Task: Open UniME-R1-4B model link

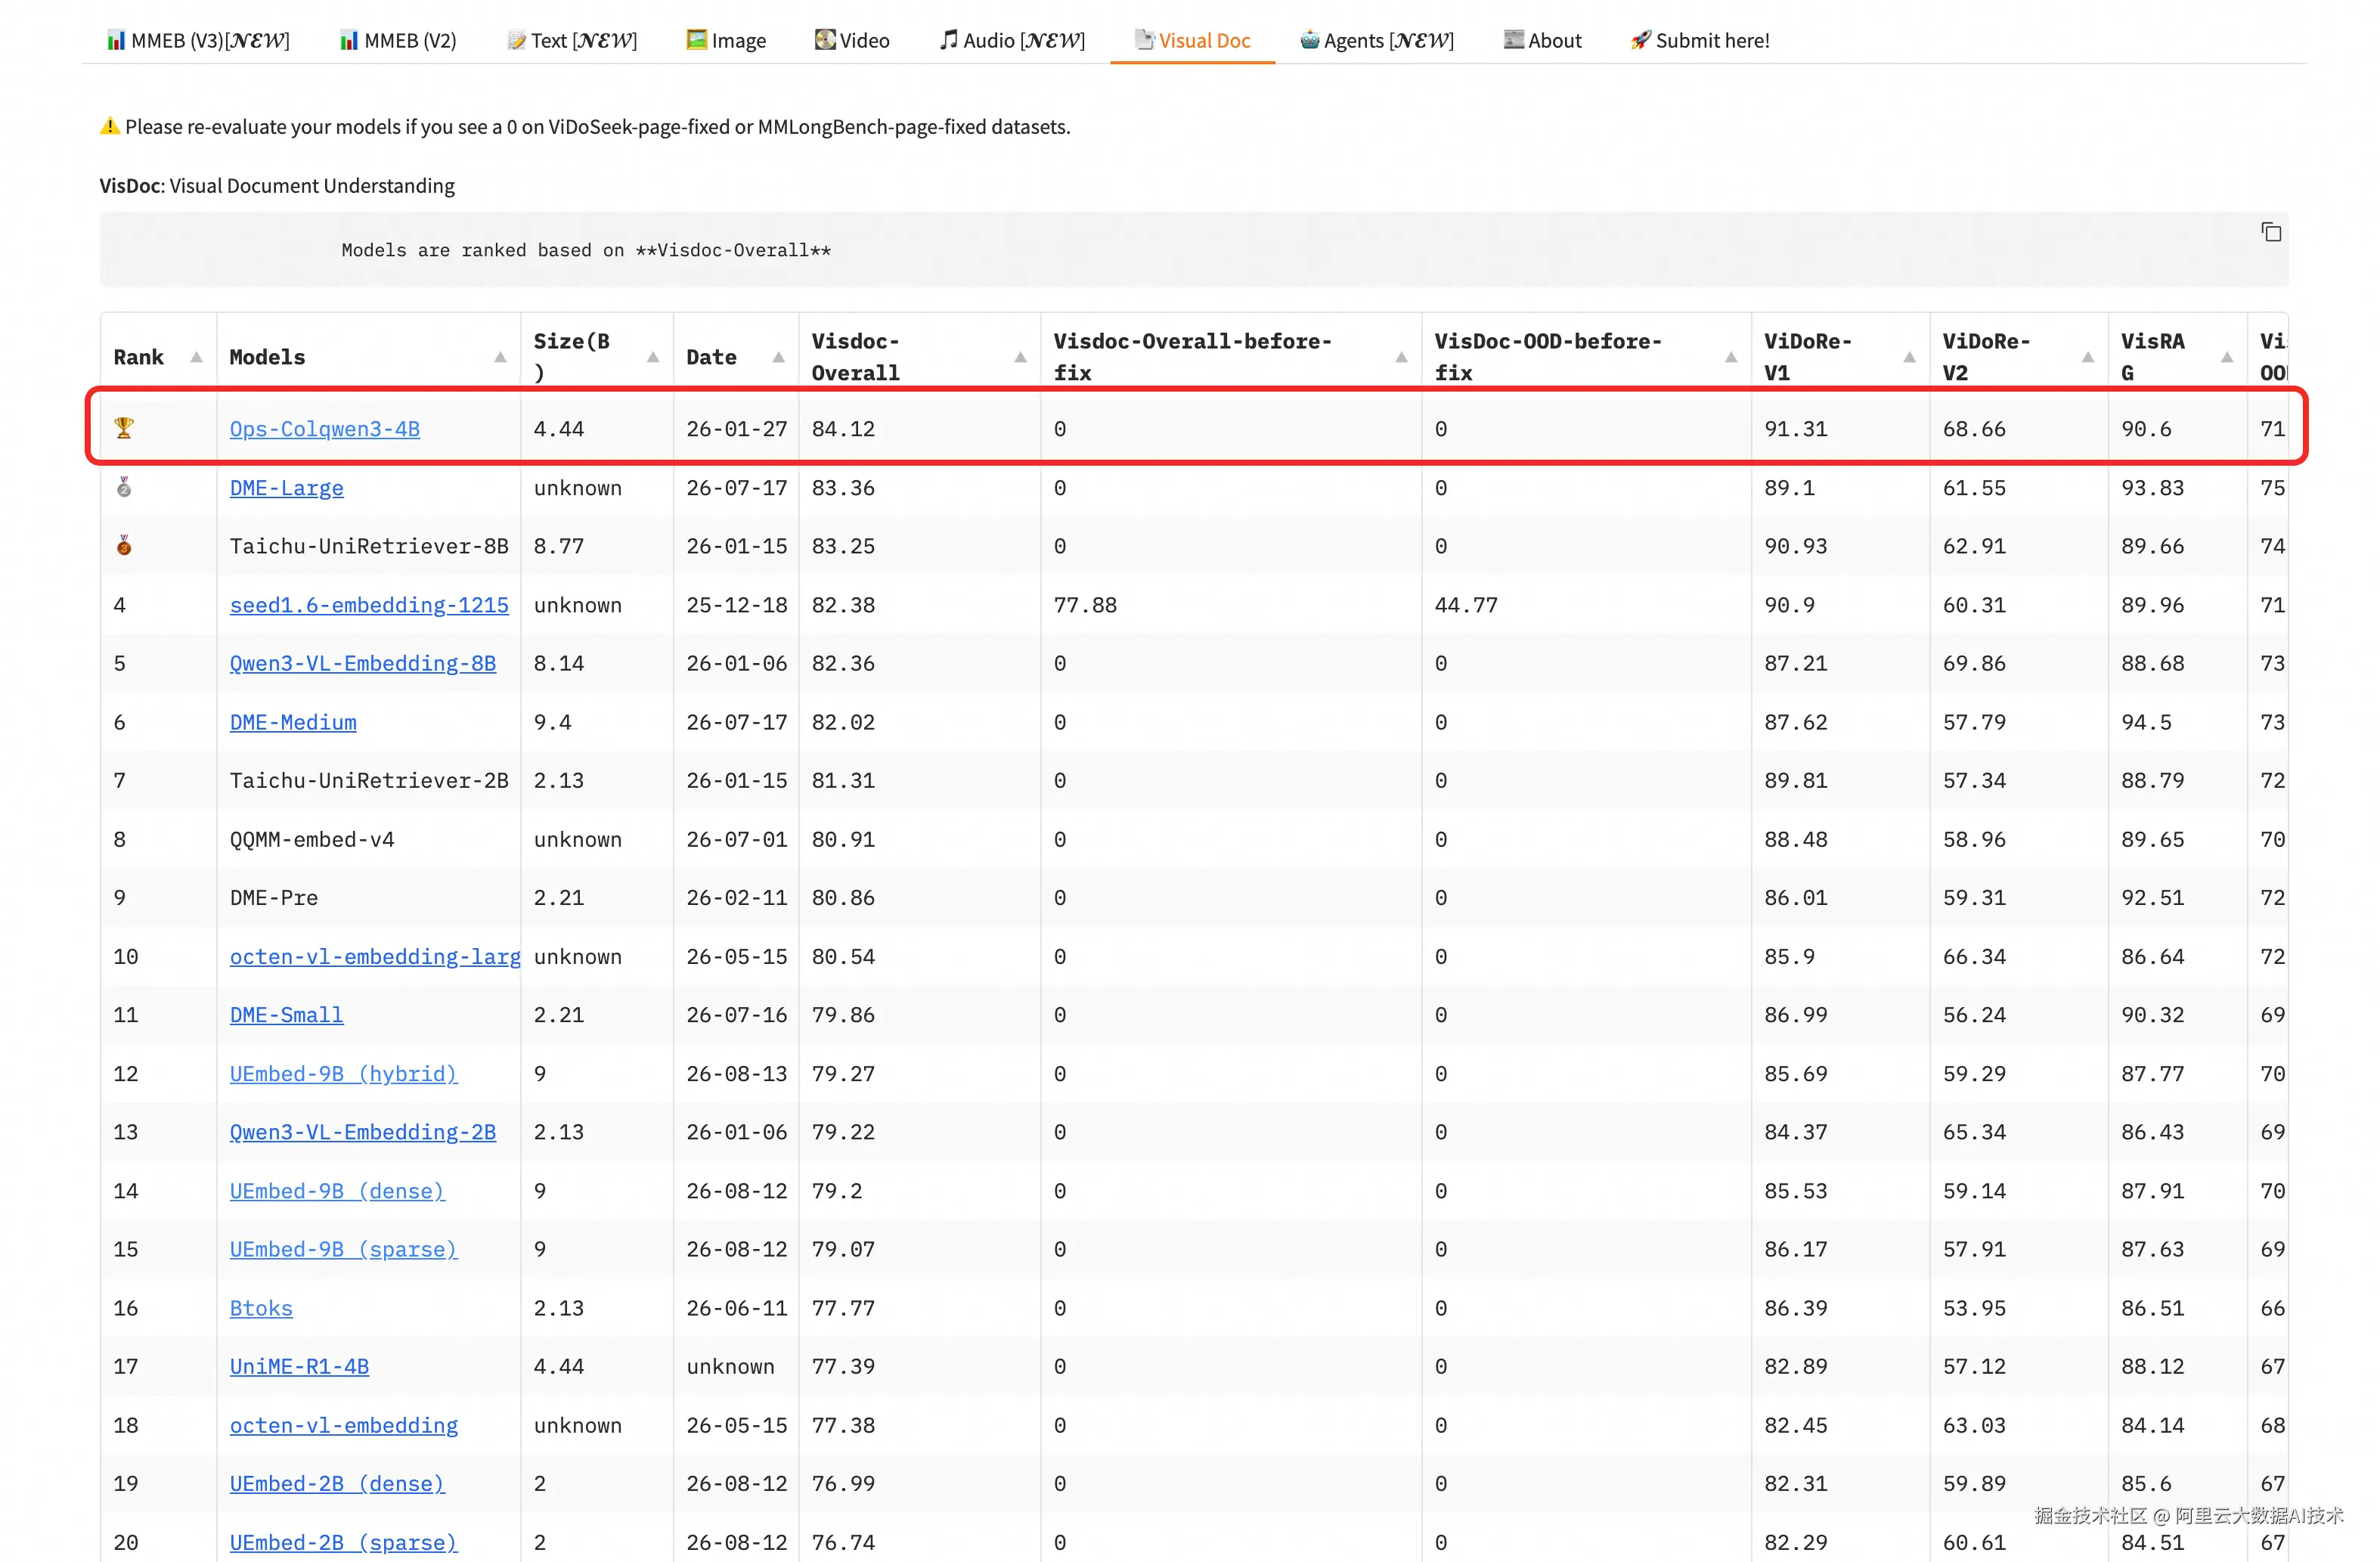Action: (300, 1366)
